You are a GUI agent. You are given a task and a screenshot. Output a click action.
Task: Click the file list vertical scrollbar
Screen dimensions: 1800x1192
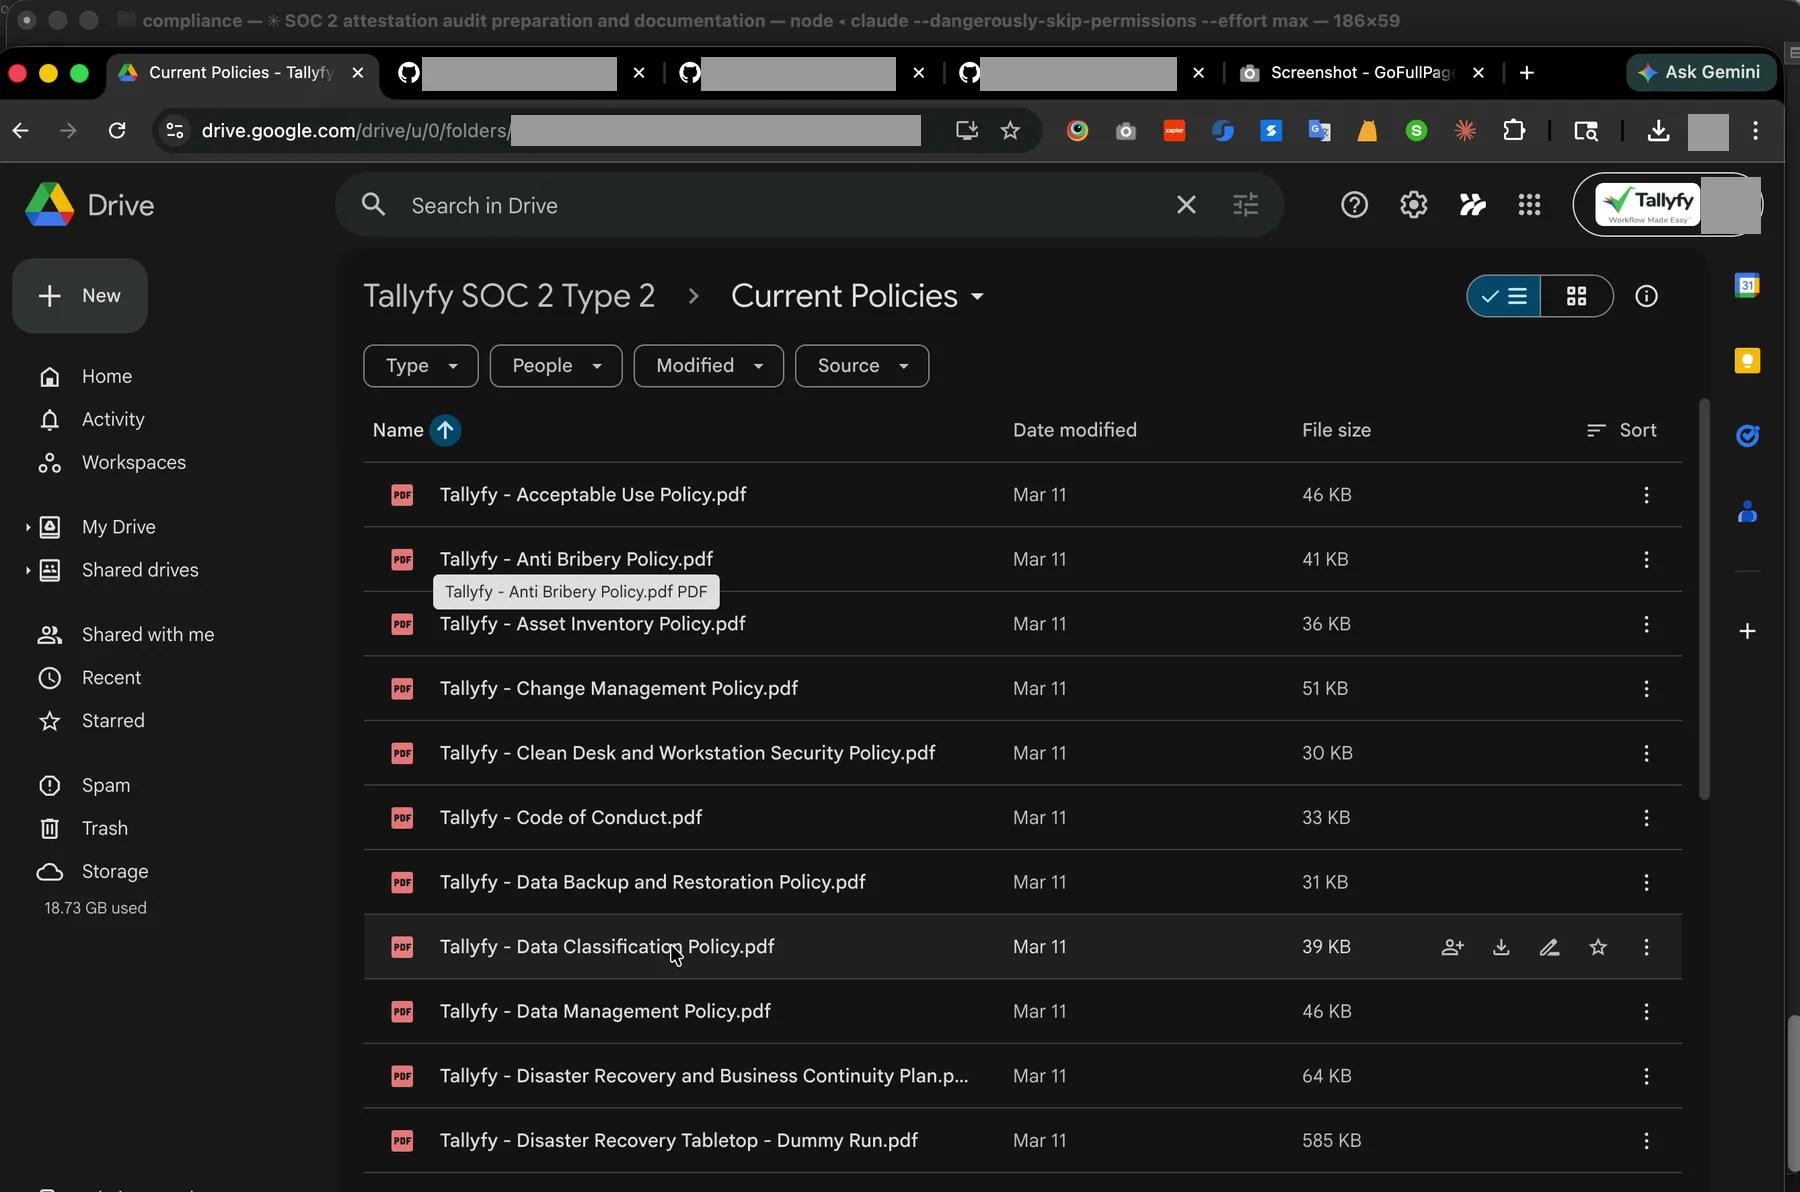point(1705,600)
